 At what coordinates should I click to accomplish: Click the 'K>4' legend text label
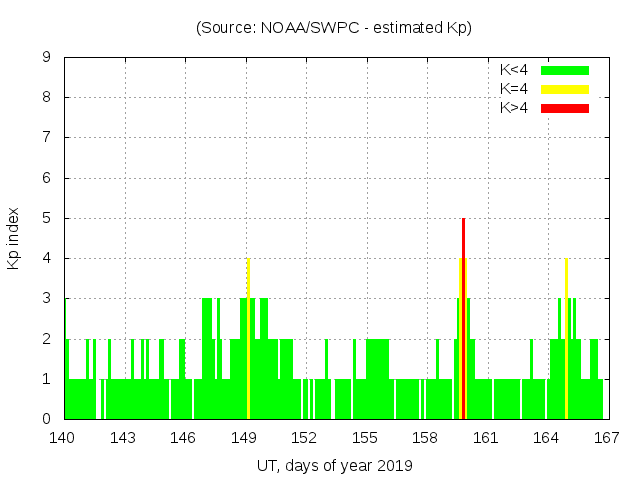(x=513, y=107)
